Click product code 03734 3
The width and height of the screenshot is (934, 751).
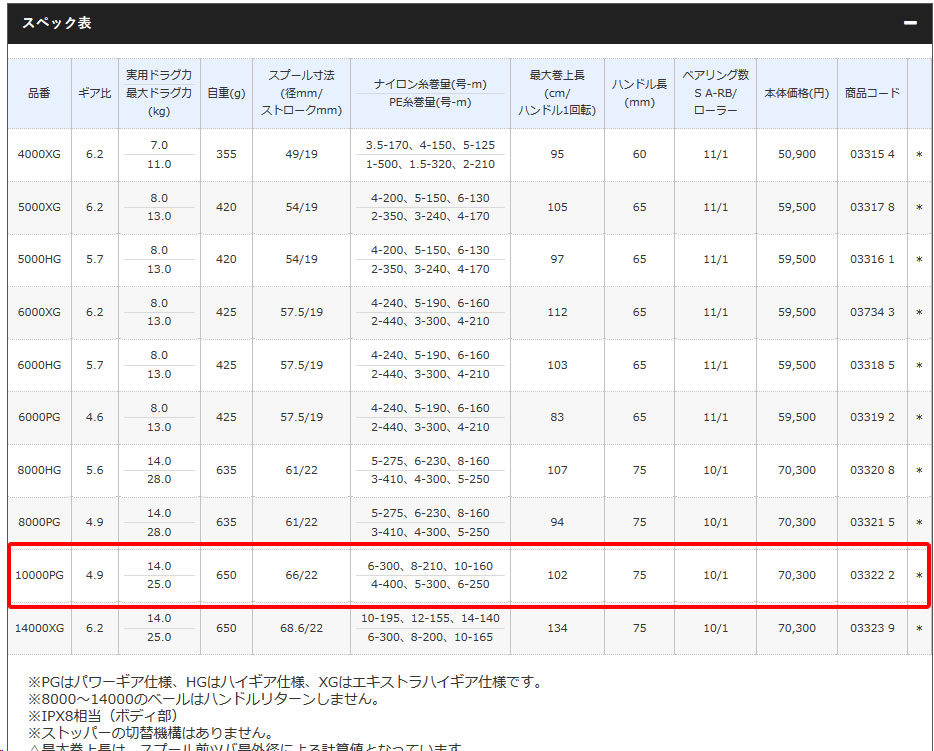pyautogui.click(x=872, y=312)
